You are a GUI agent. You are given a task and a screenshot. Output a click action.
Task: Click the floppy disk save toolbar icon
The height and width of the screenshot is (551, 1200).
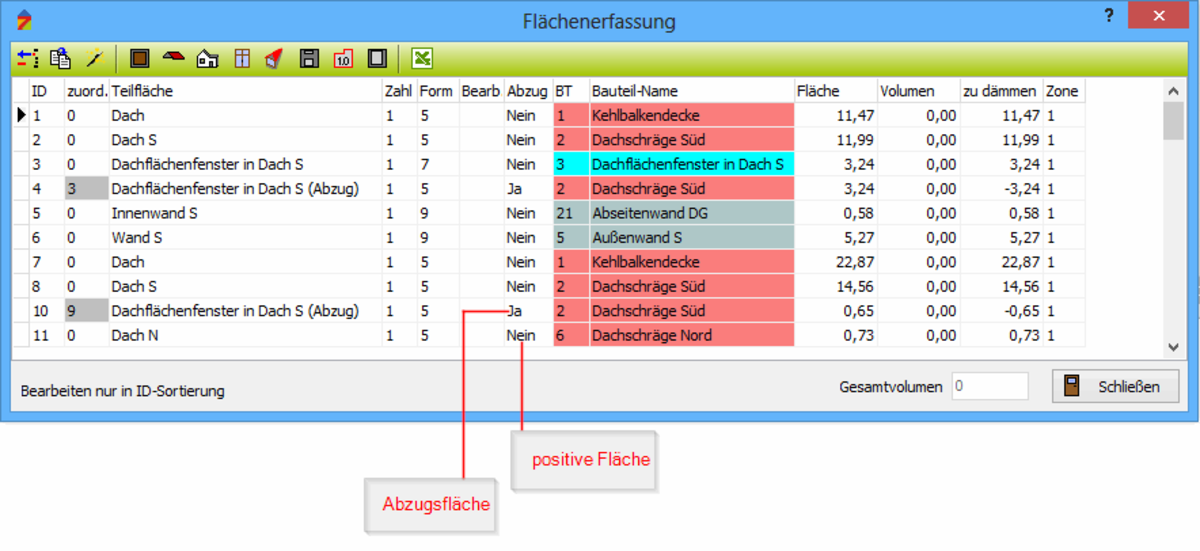pyautogui.click(x=309, y=58)
